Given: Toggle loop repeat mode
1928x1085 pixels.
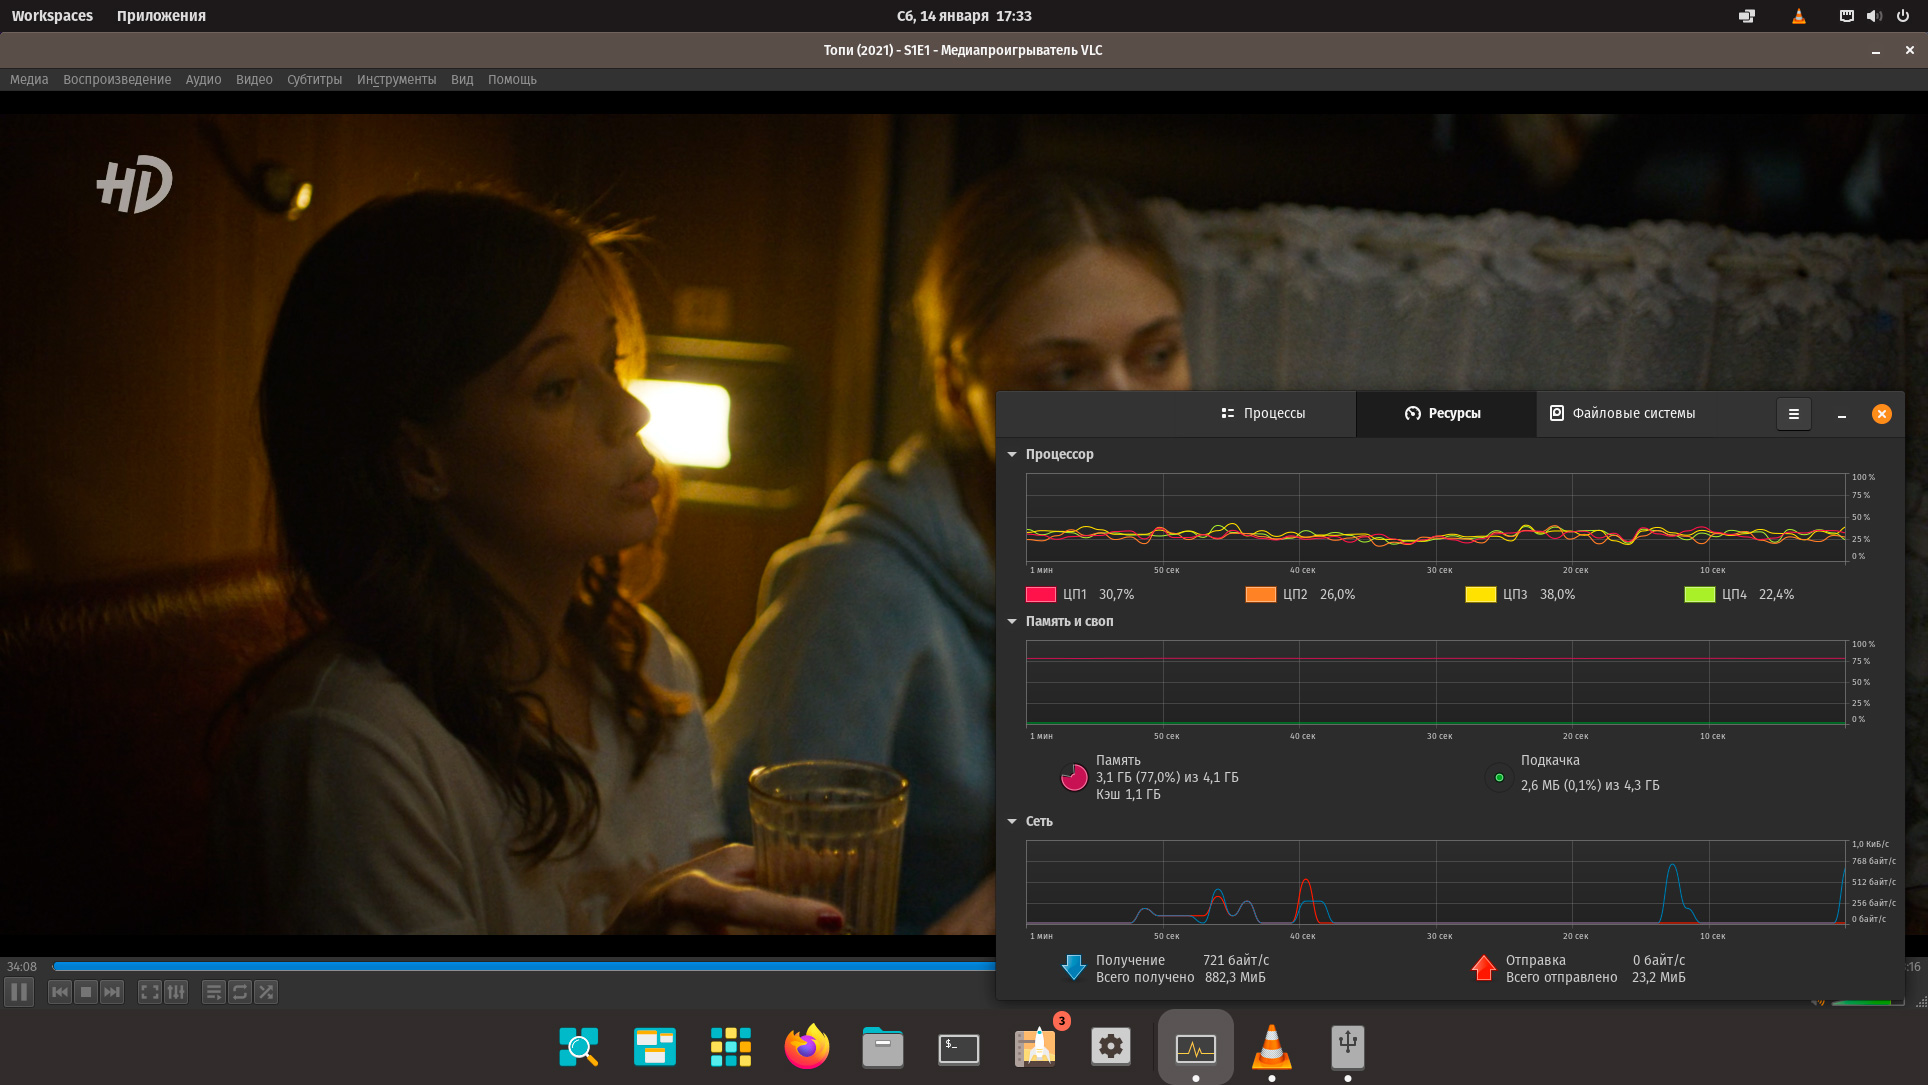Looking at the screenshot, I should click(x=240, y=992).
